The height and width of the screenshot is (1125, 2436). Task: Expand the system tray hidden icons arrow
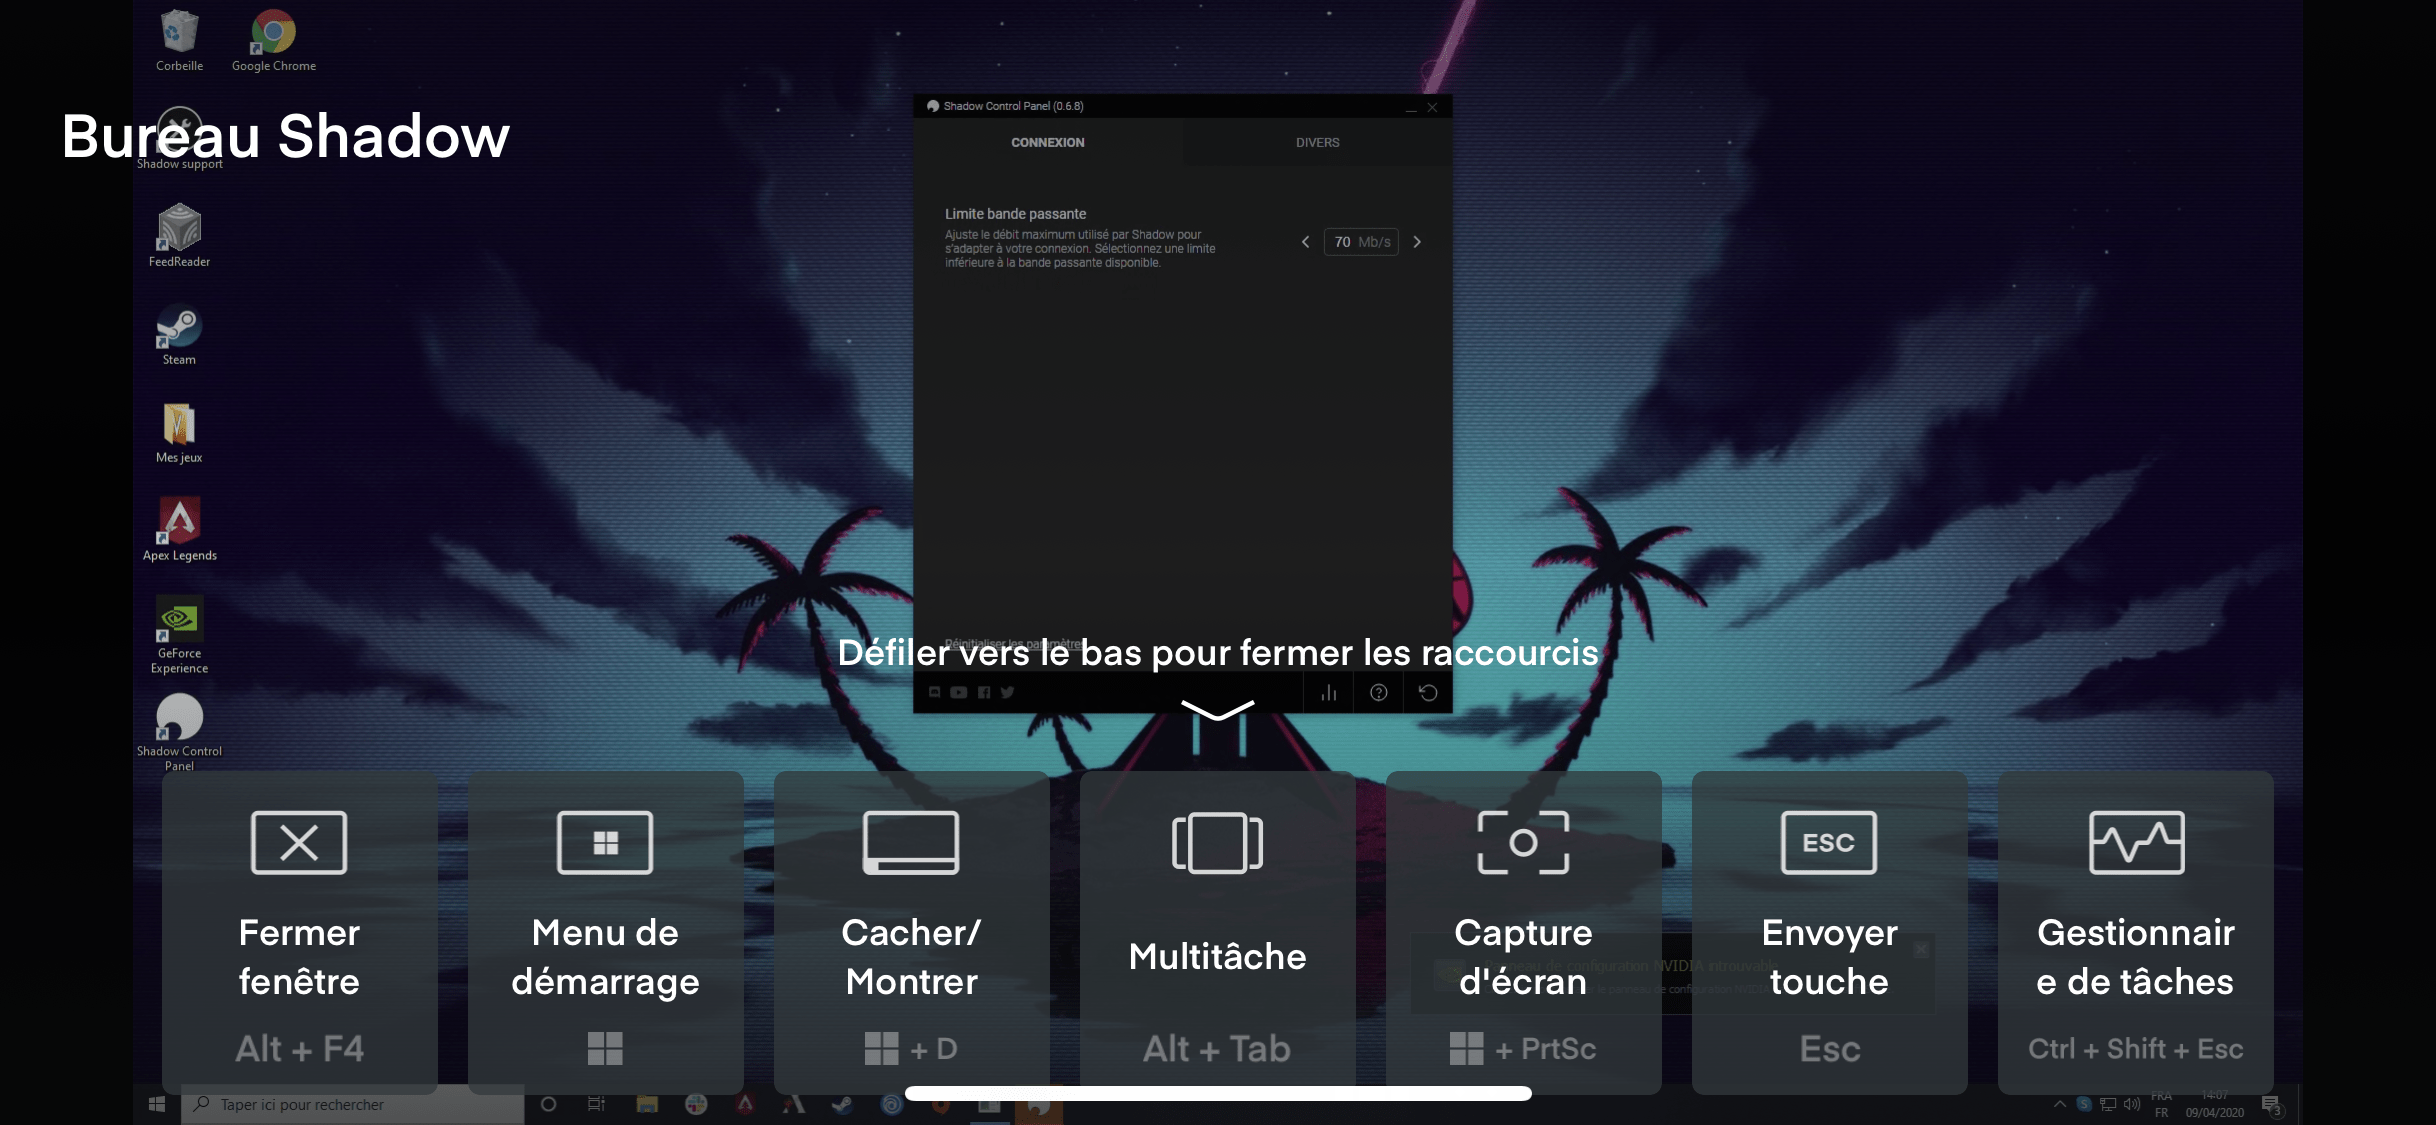coord(2060,1104)
